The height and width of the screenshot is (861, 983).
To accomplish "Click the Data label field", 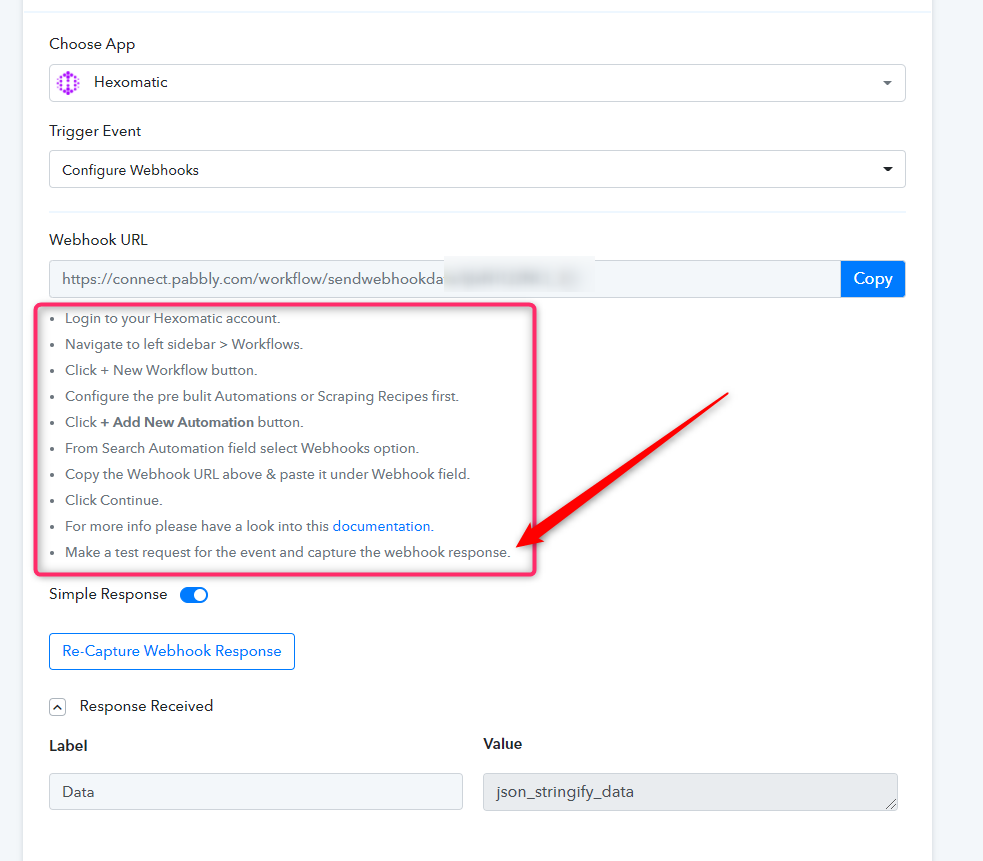I will [256, 791].
